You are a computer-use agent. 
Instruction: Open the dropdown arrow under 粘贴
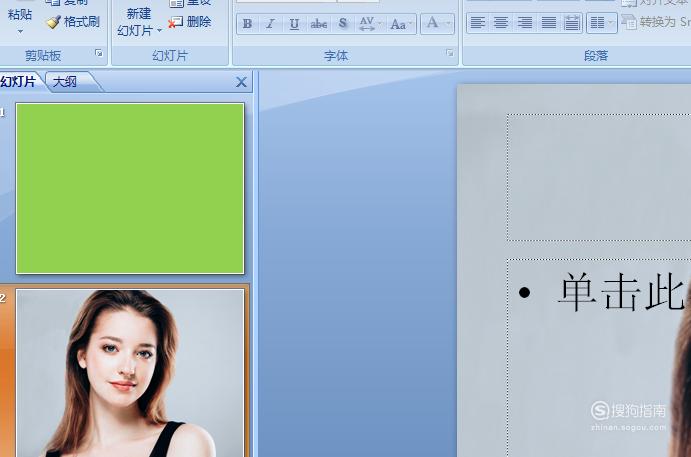(x=20, y=32)
